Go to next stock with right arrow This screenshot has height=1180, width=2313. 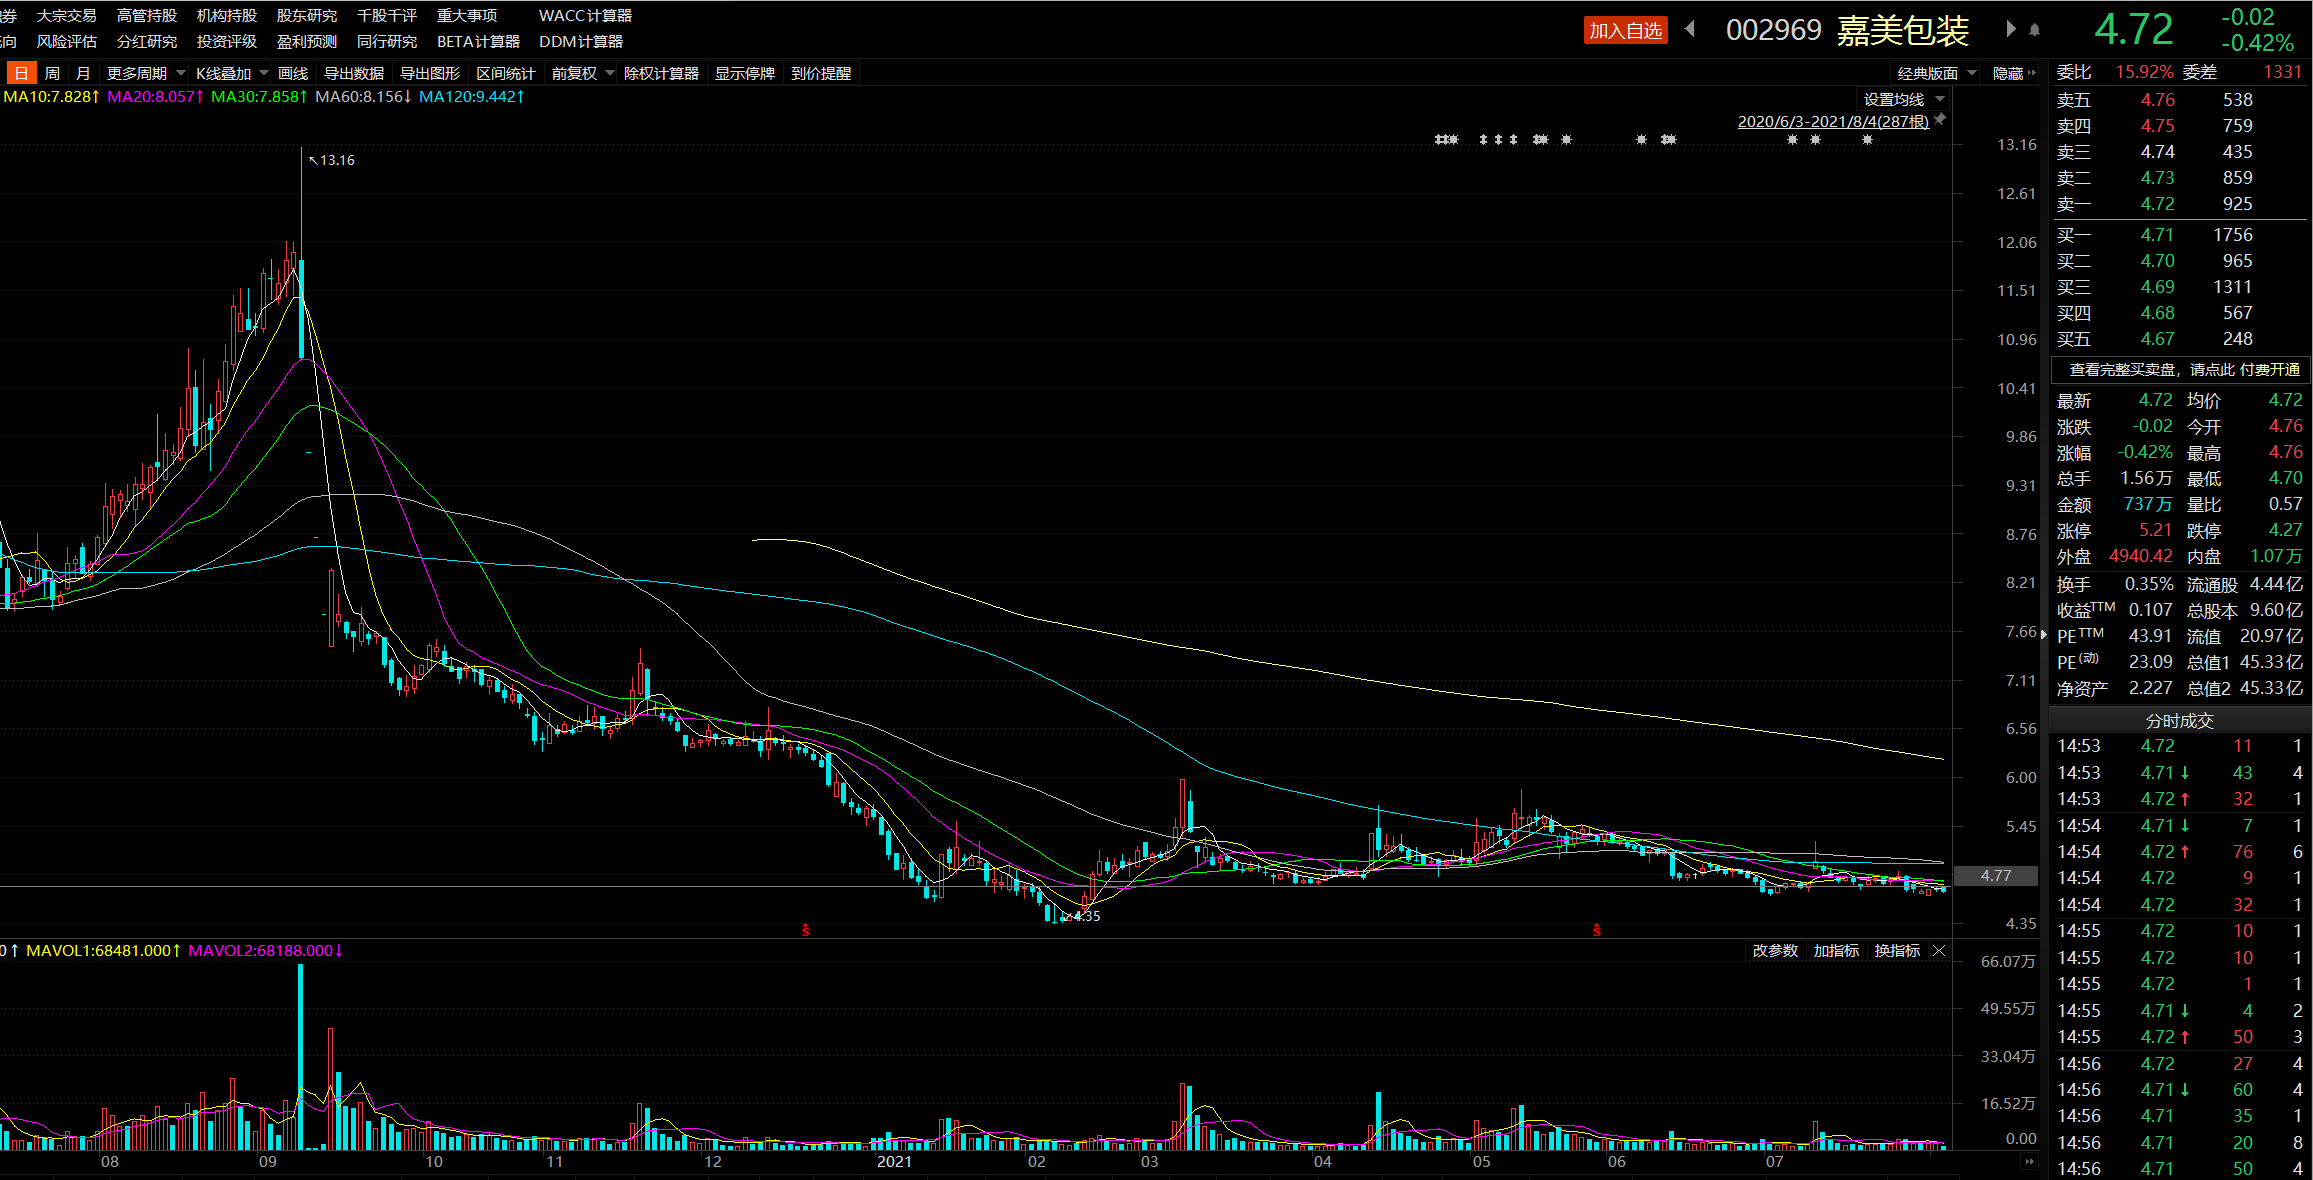click(x=2011, y=29)
